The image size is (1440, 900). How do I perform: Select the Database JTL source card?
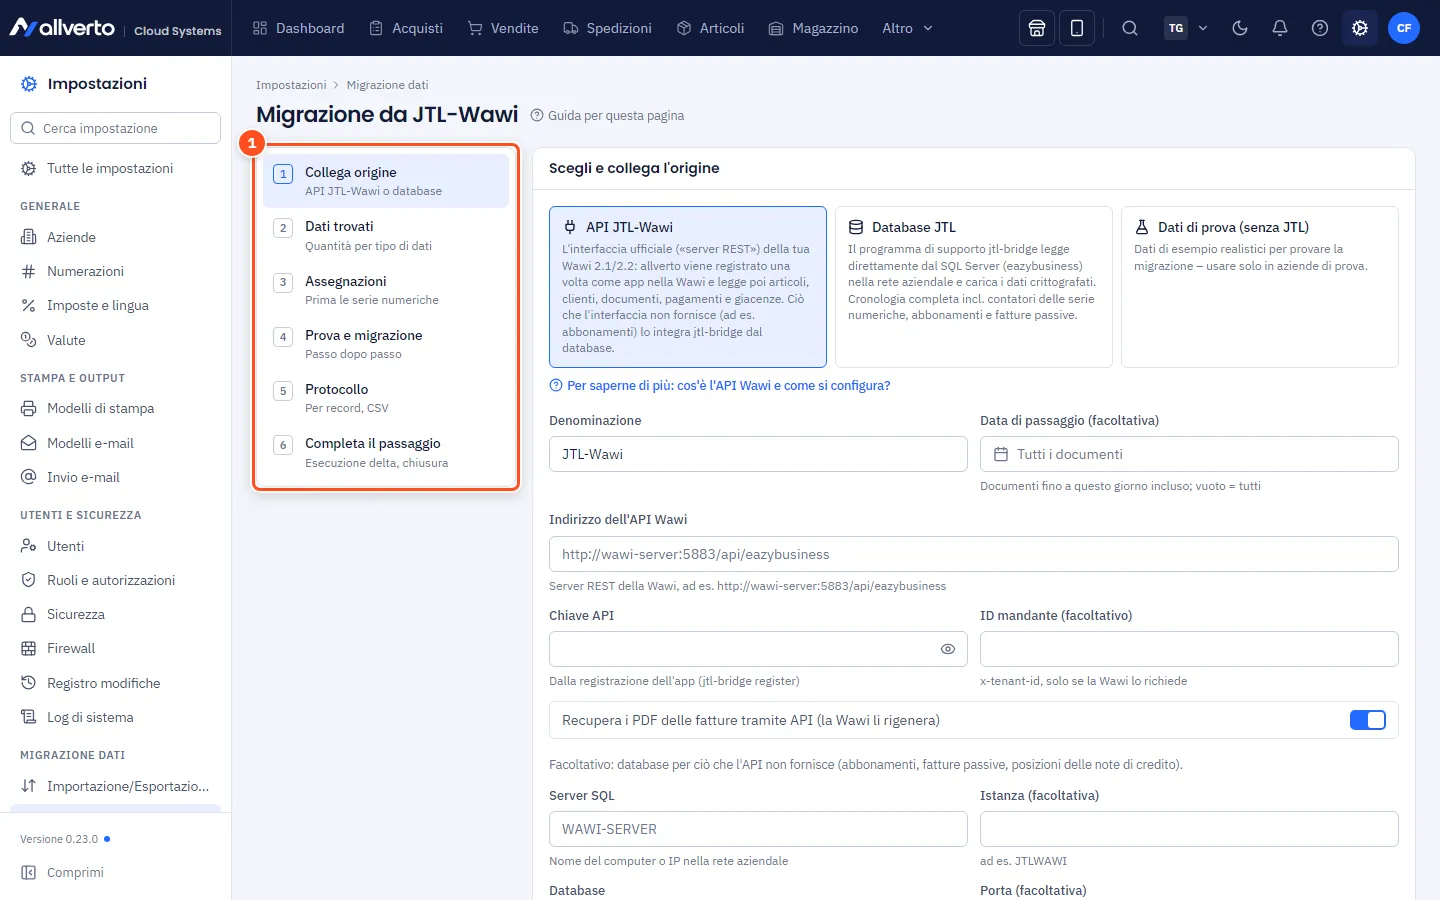coord(974,287)
